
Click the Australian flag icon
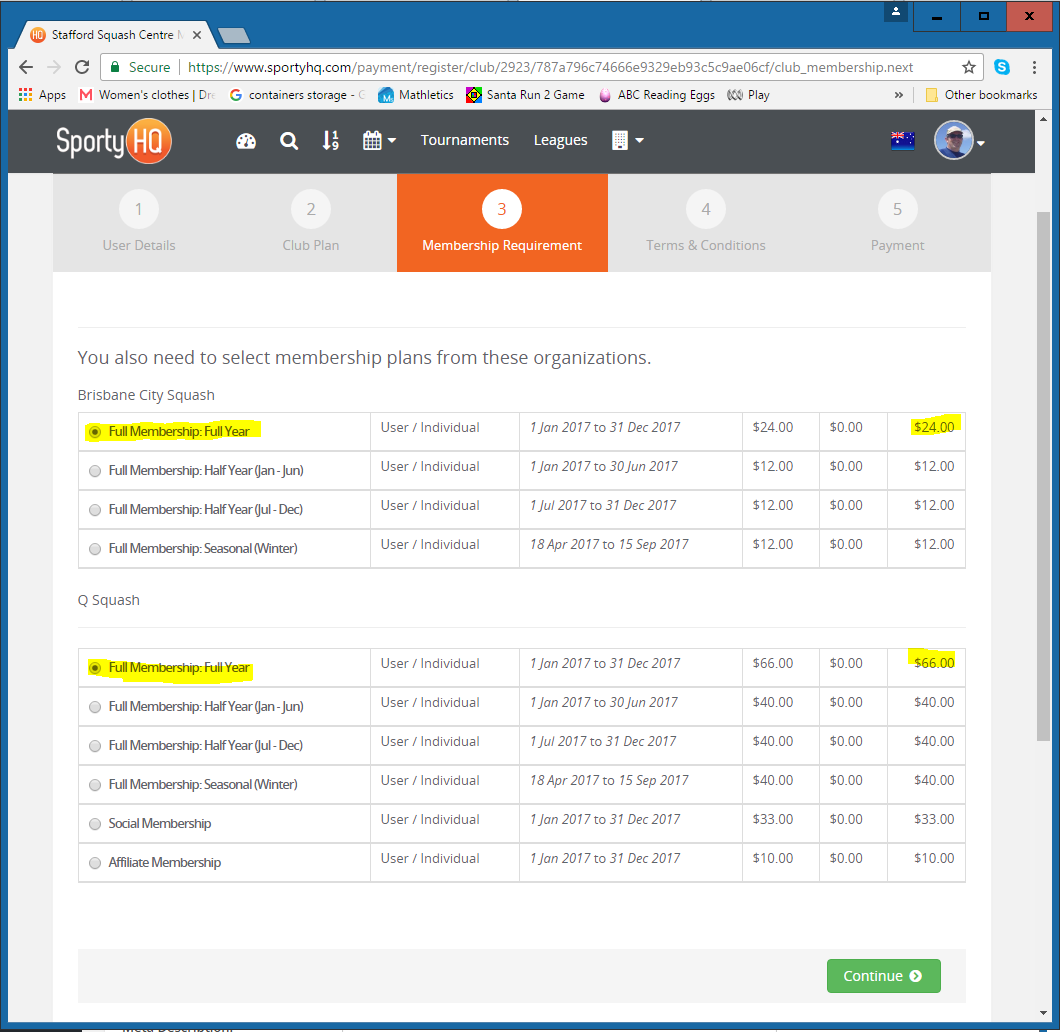pyautogui.click(x=902, y=141)
